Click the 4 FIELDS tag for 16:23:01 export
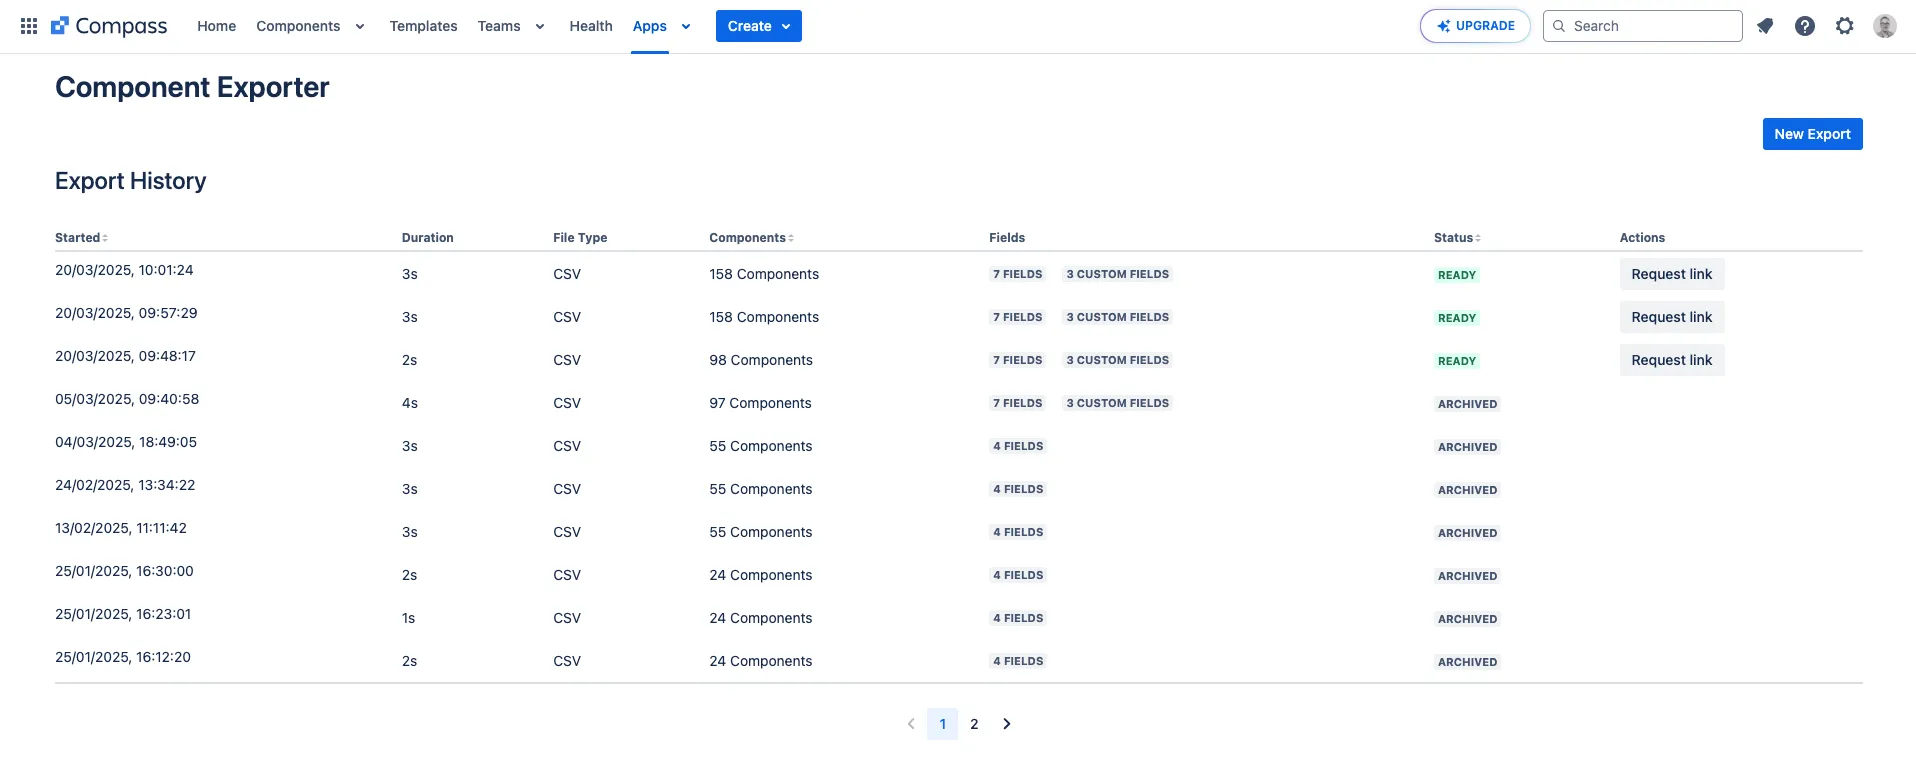Image resolution: width=1916 pixels, height=774 pixels. 1018,618
